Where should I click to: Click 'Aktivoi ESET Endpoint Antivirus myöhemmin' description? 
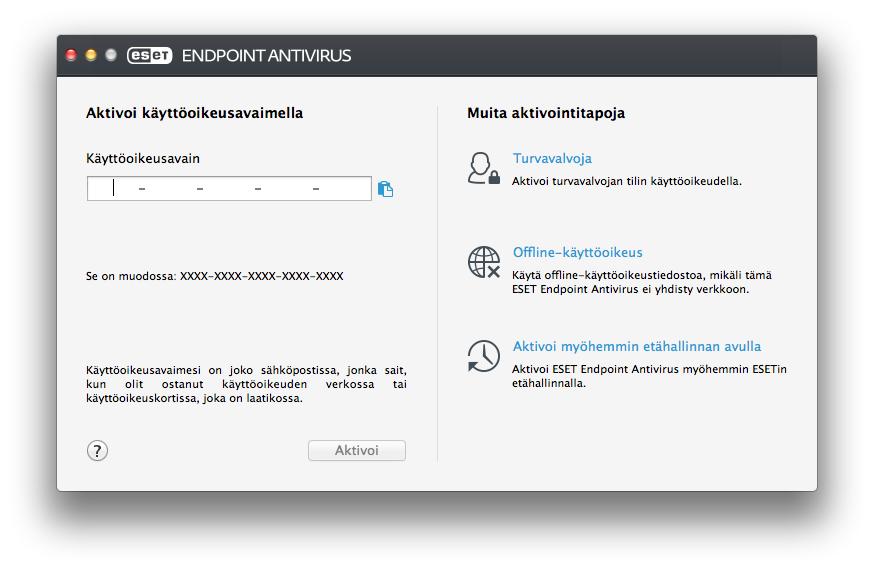[x=649, y=376]
